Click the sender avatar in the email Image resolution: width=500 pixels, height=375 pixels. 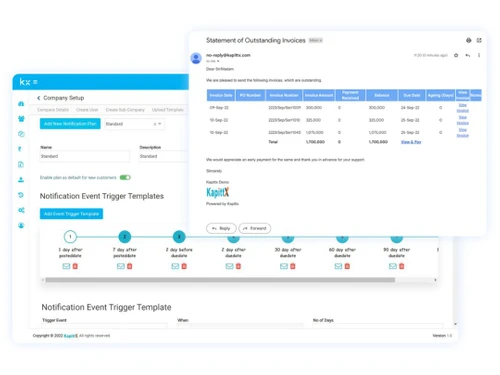[196, 58]
